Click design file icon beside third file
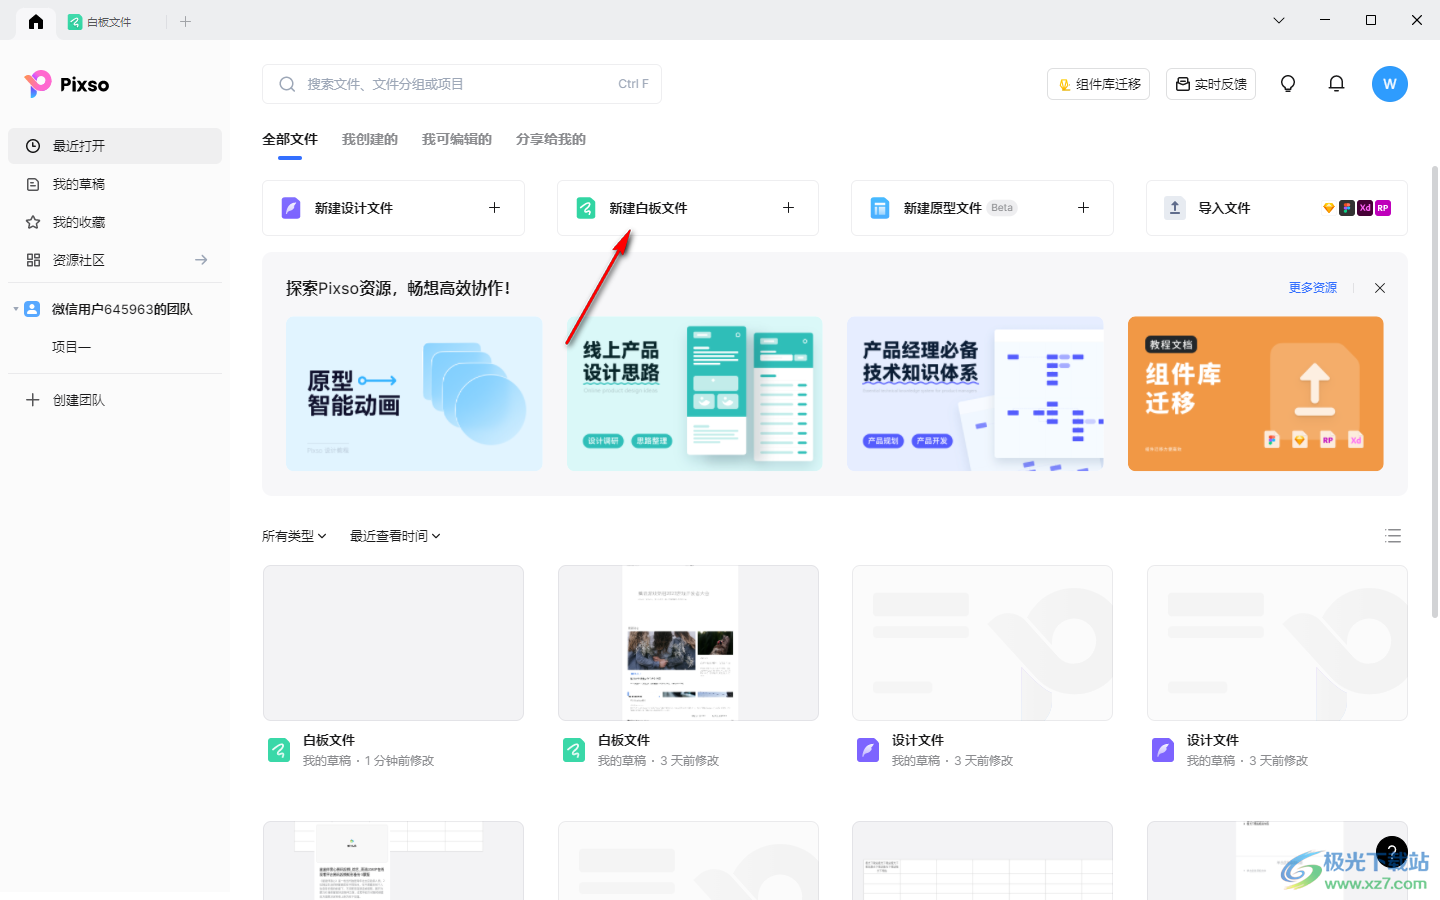The image size is (1440, 900). coord(868,750)
